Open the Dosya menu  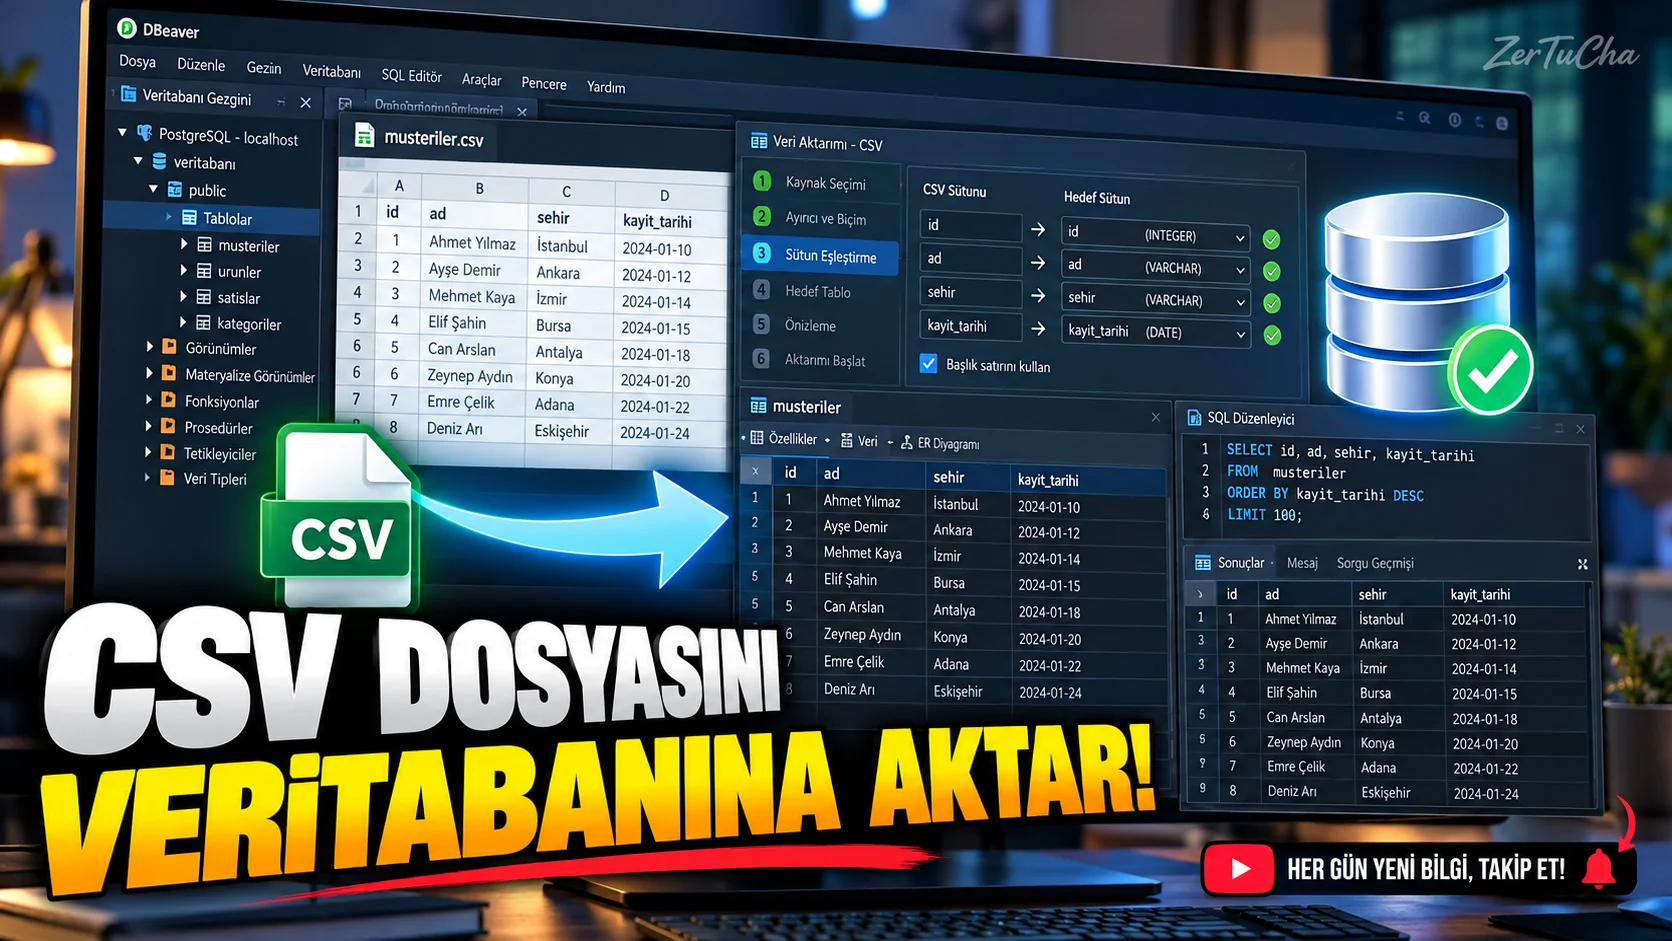point(137,61)
